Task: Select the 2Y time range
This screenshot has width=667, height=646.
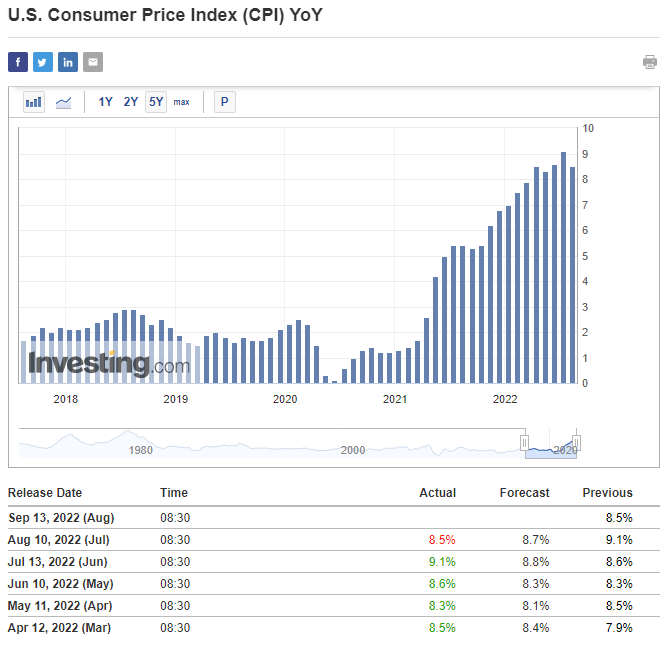Action: point(131,102)
